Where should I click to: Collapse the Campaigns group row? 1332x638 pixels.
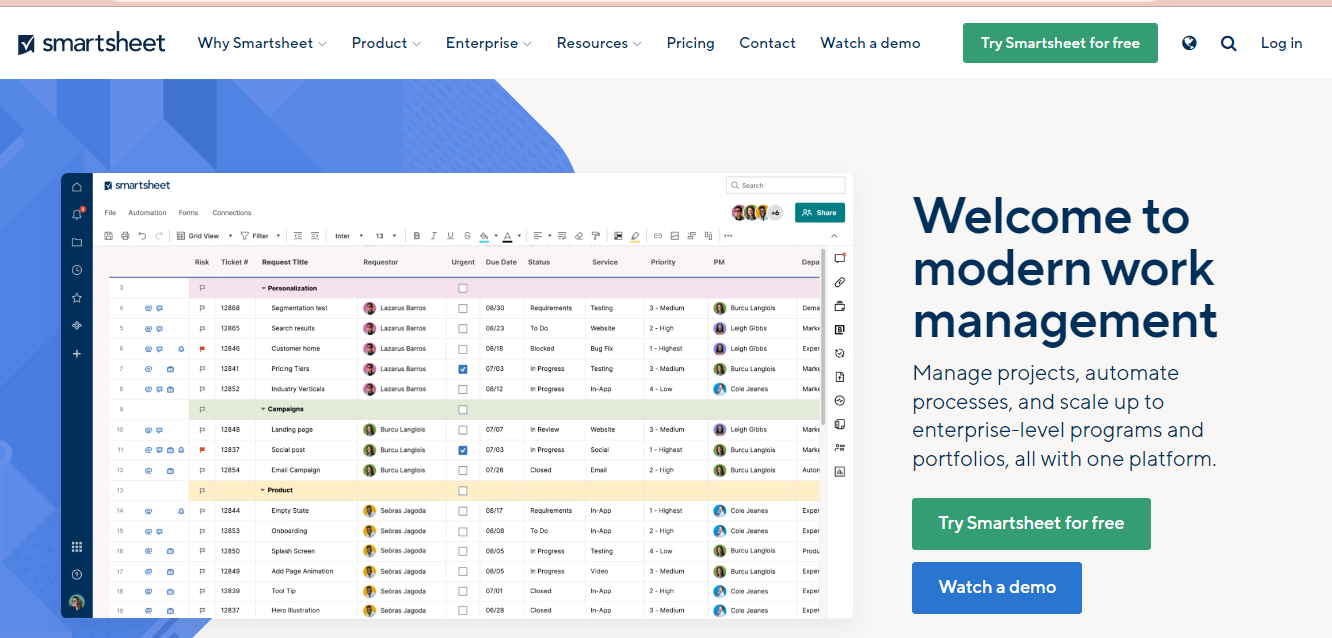tap(265, 409)
